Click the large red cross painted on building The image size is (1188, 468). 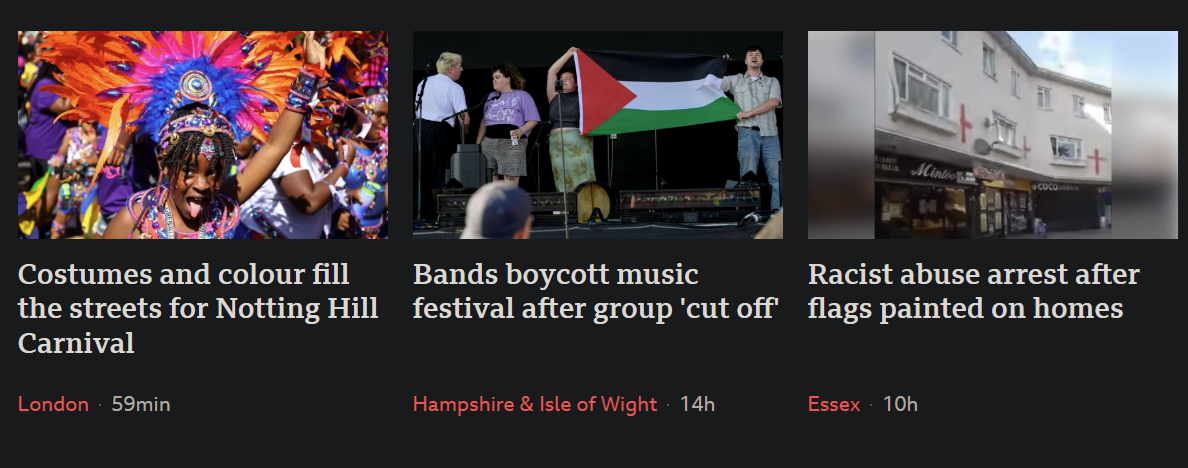[x=965, y=123]
